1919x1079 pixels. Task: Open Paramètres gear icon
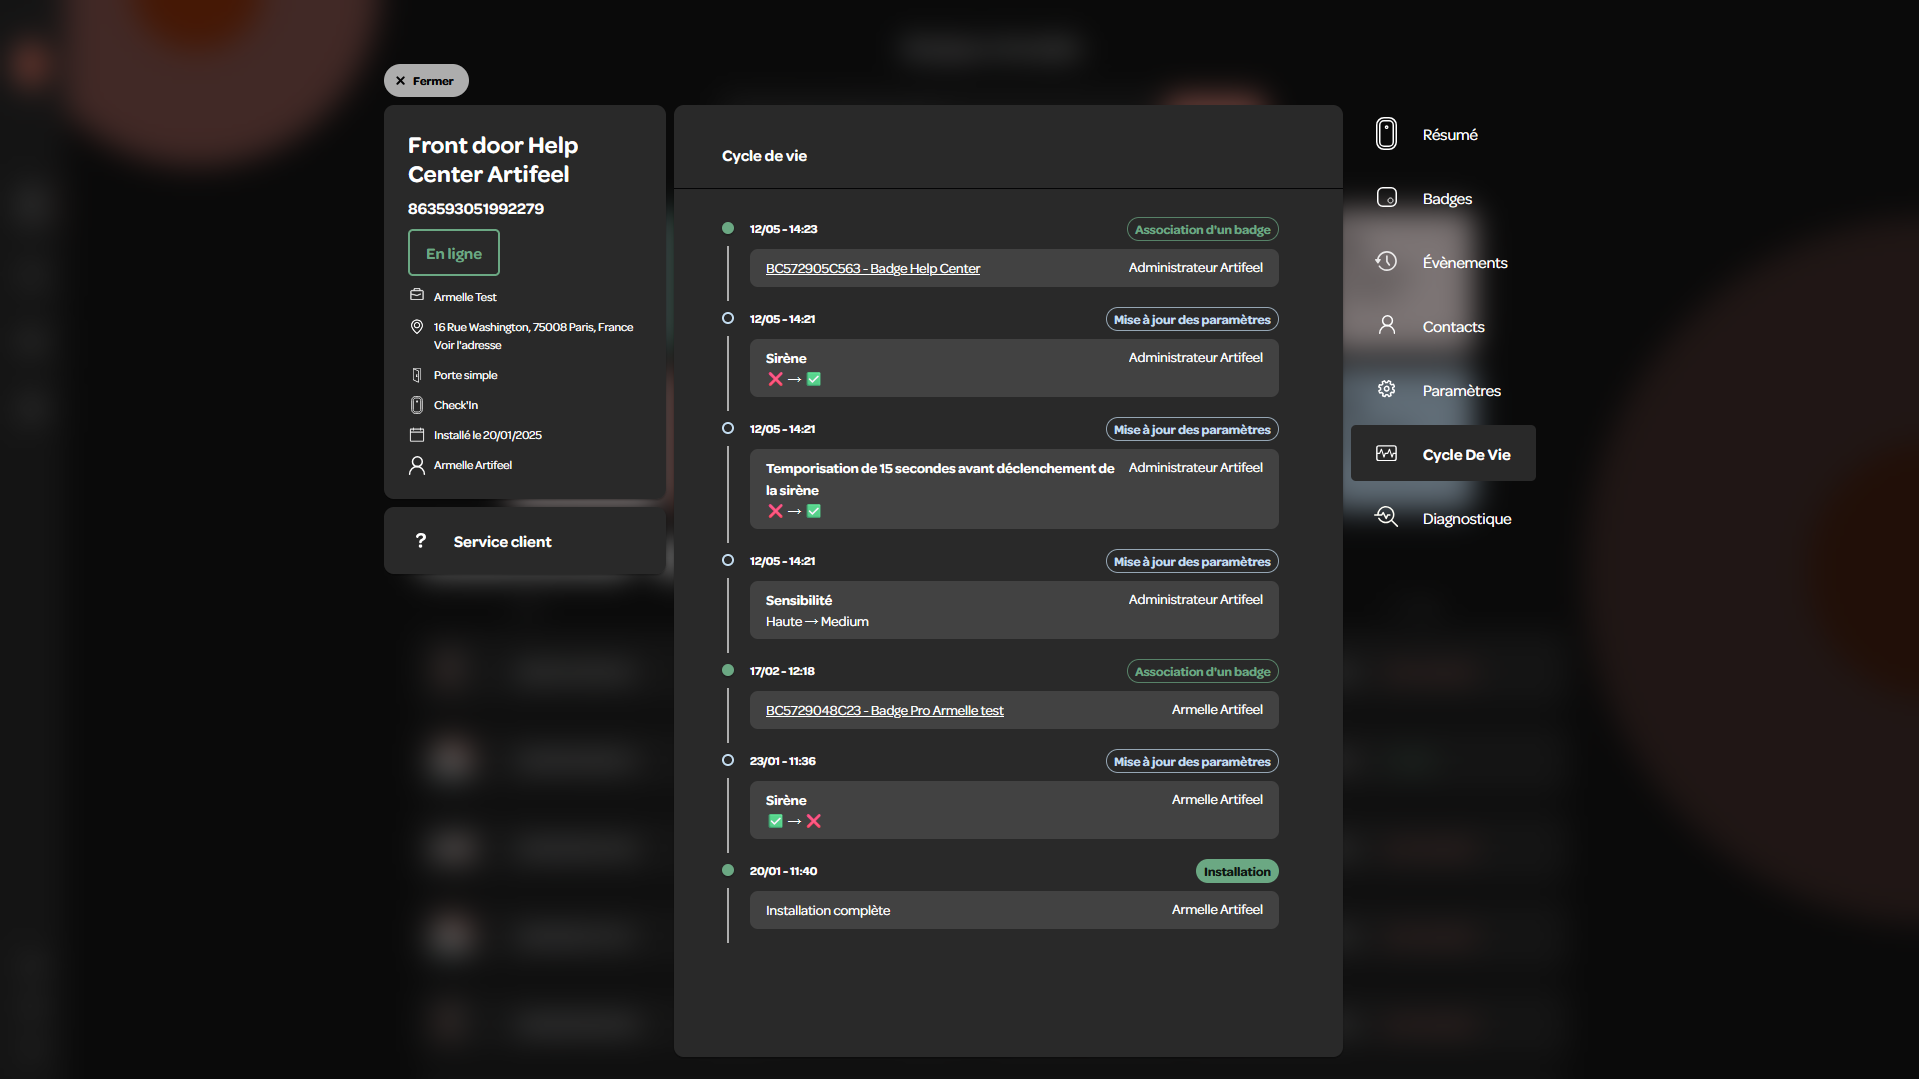1386,390
